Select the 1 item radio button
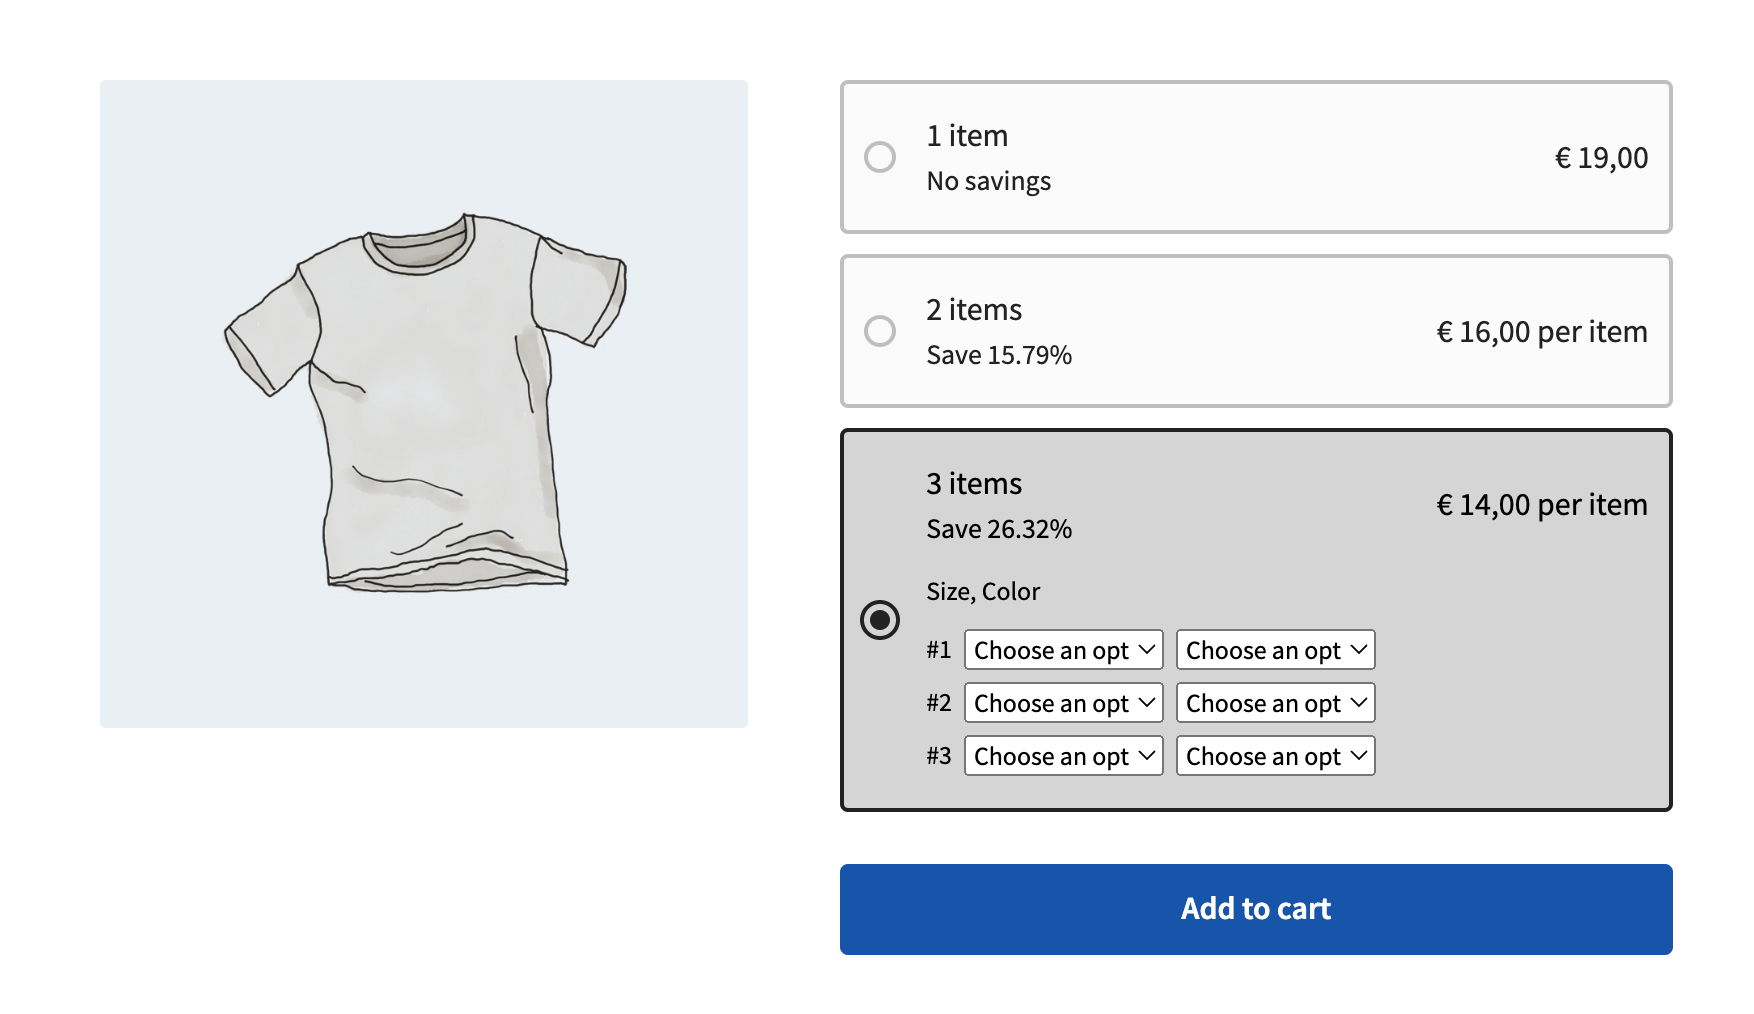Screen dimensions: 1754x1014 pyautogui.click(x=880, y=157)
